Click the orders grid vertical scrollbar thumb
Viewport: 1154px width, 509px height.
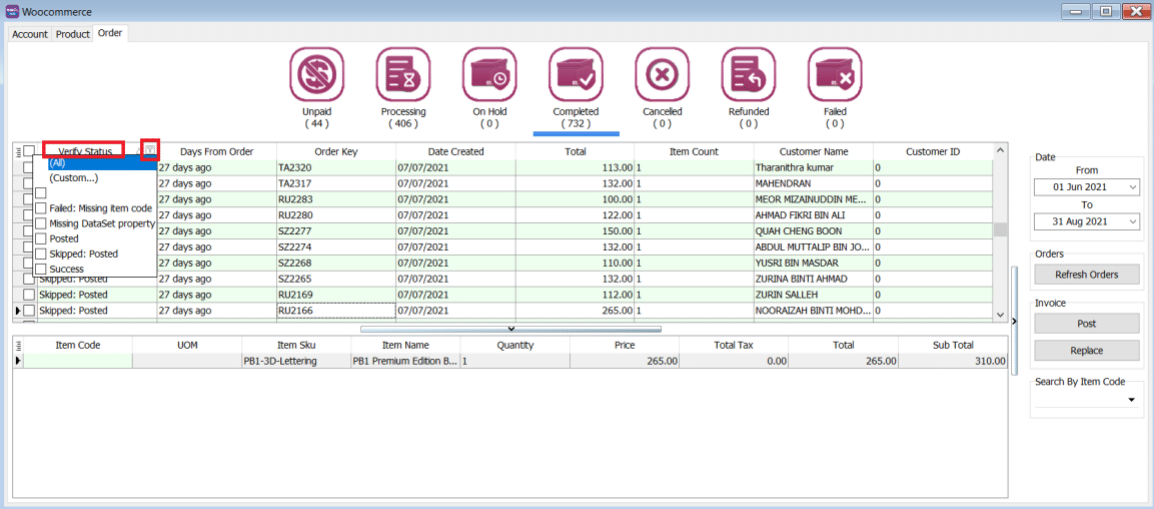coord(999,229)
